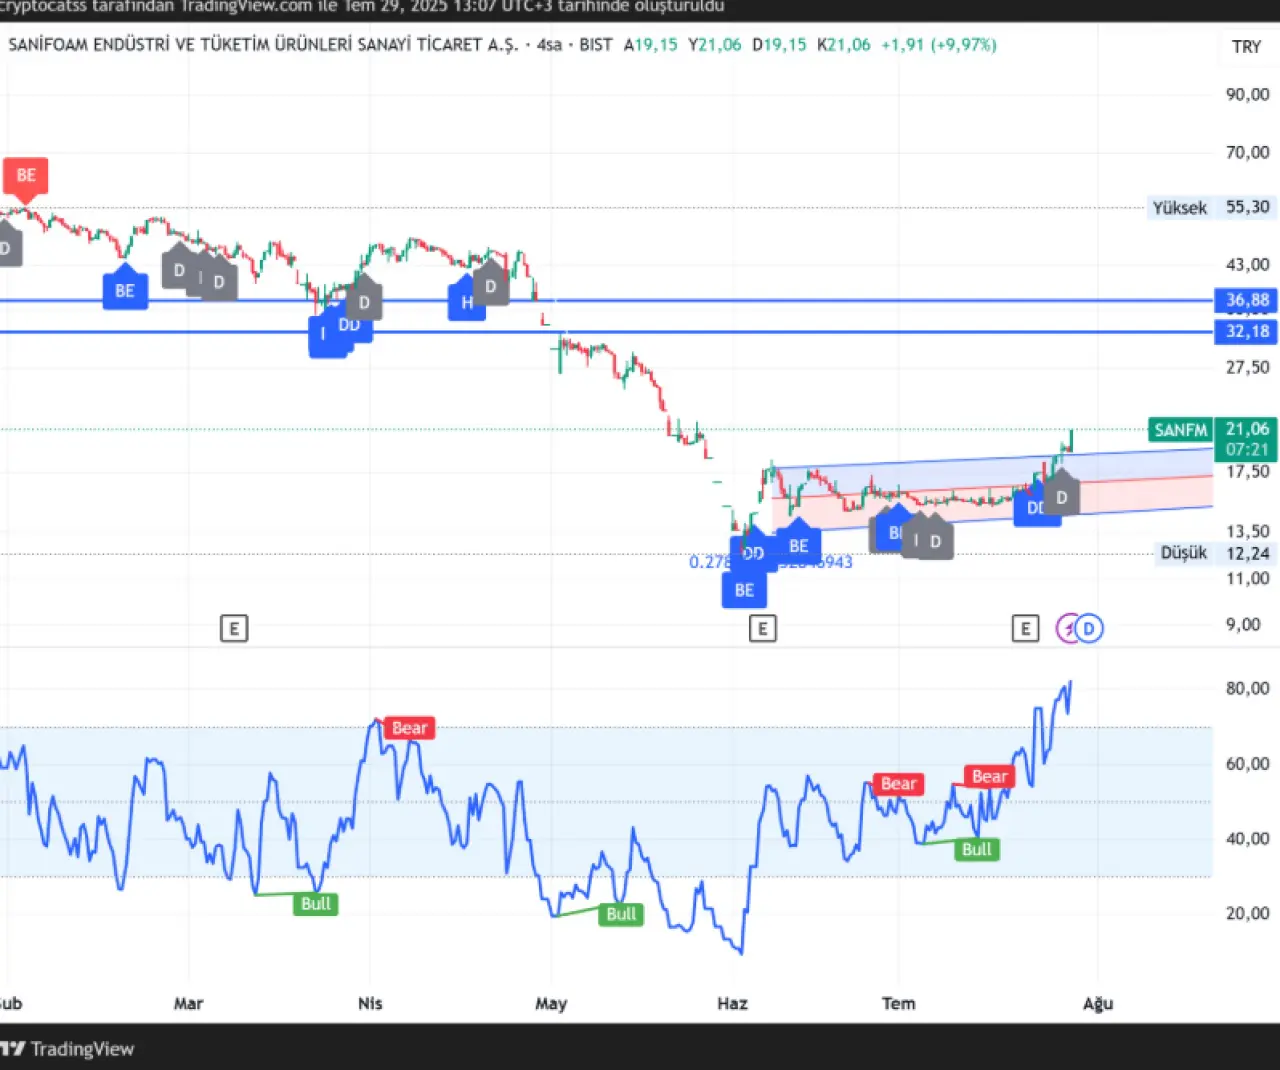Click the Bear label at the April RSI peak

click(x=409, y=728)
